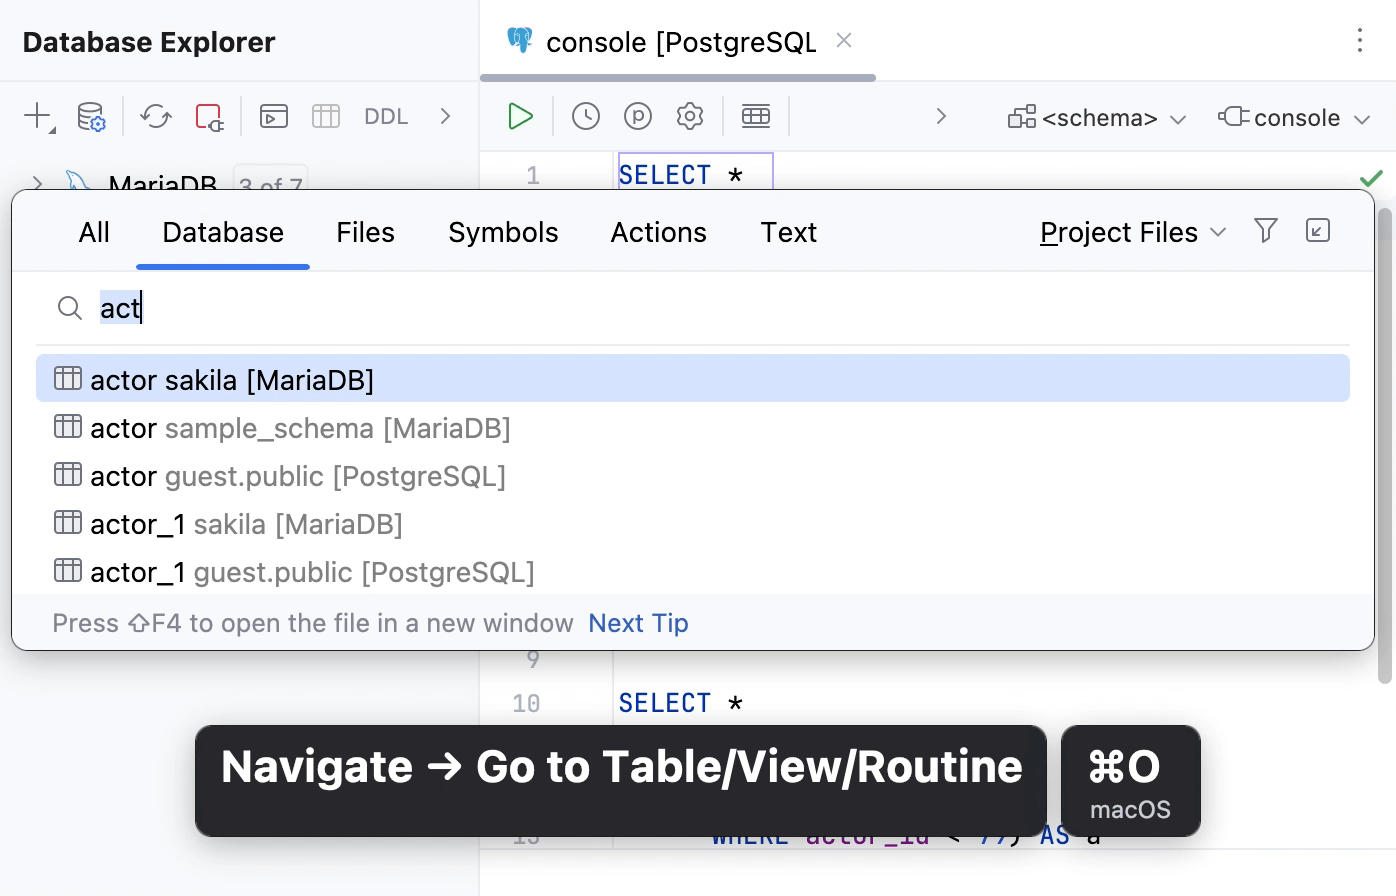
Task: Open the query History icon
Action: 586,116
